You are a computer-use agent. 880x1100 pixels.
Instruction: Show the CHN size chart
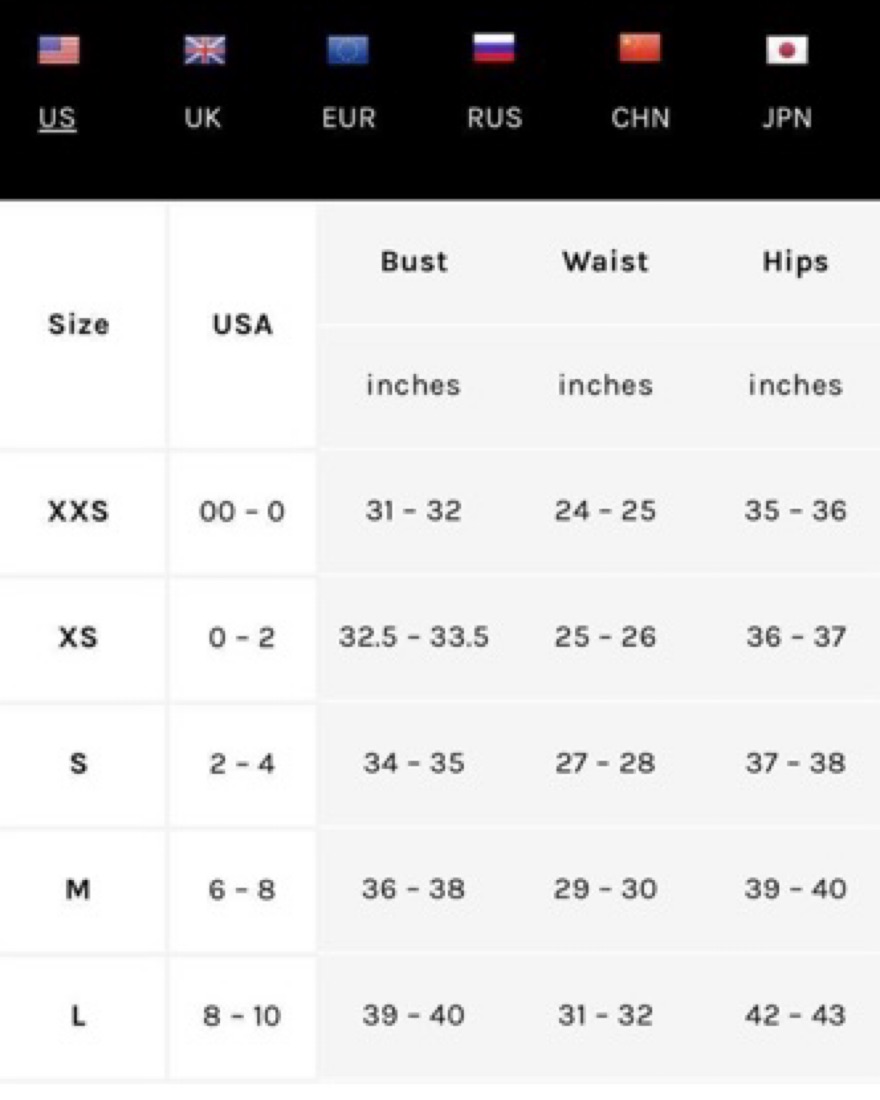pyautogui.click(x=641, y=118)
